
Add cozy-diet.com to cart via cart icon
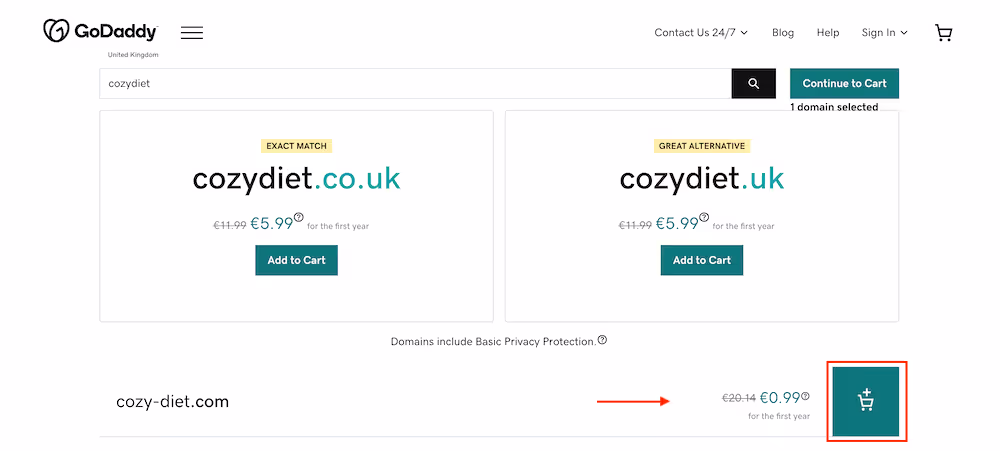(865, 401)
